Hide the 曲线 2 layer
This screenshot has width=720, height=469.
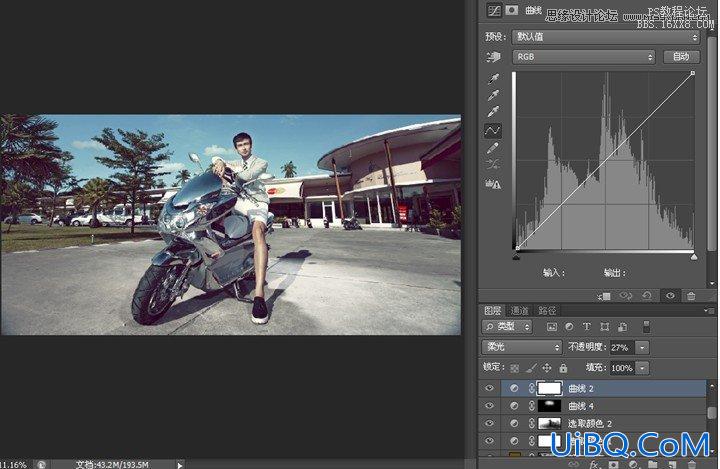click(489, 388)
